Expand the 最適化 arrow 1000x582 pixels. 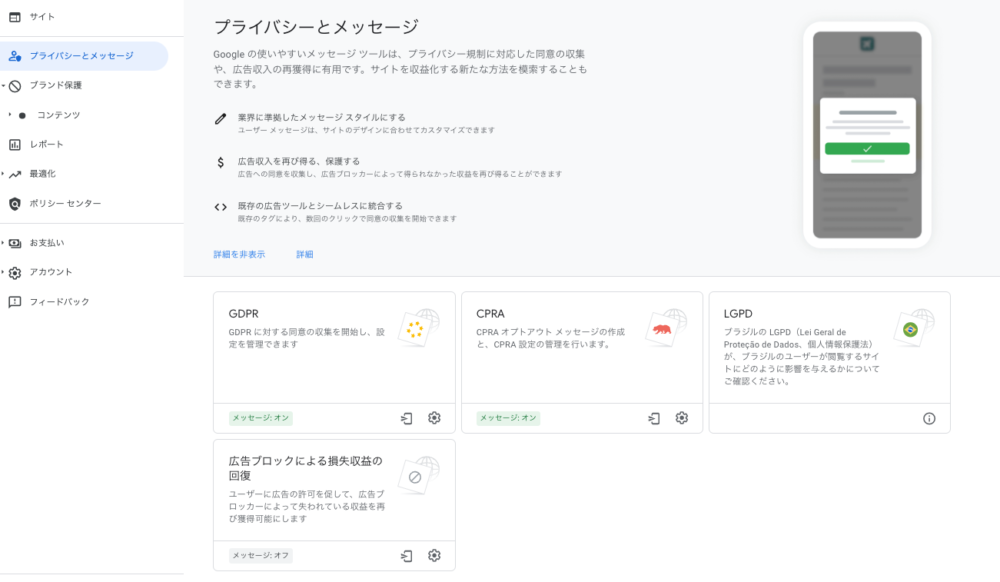(3, 173)
